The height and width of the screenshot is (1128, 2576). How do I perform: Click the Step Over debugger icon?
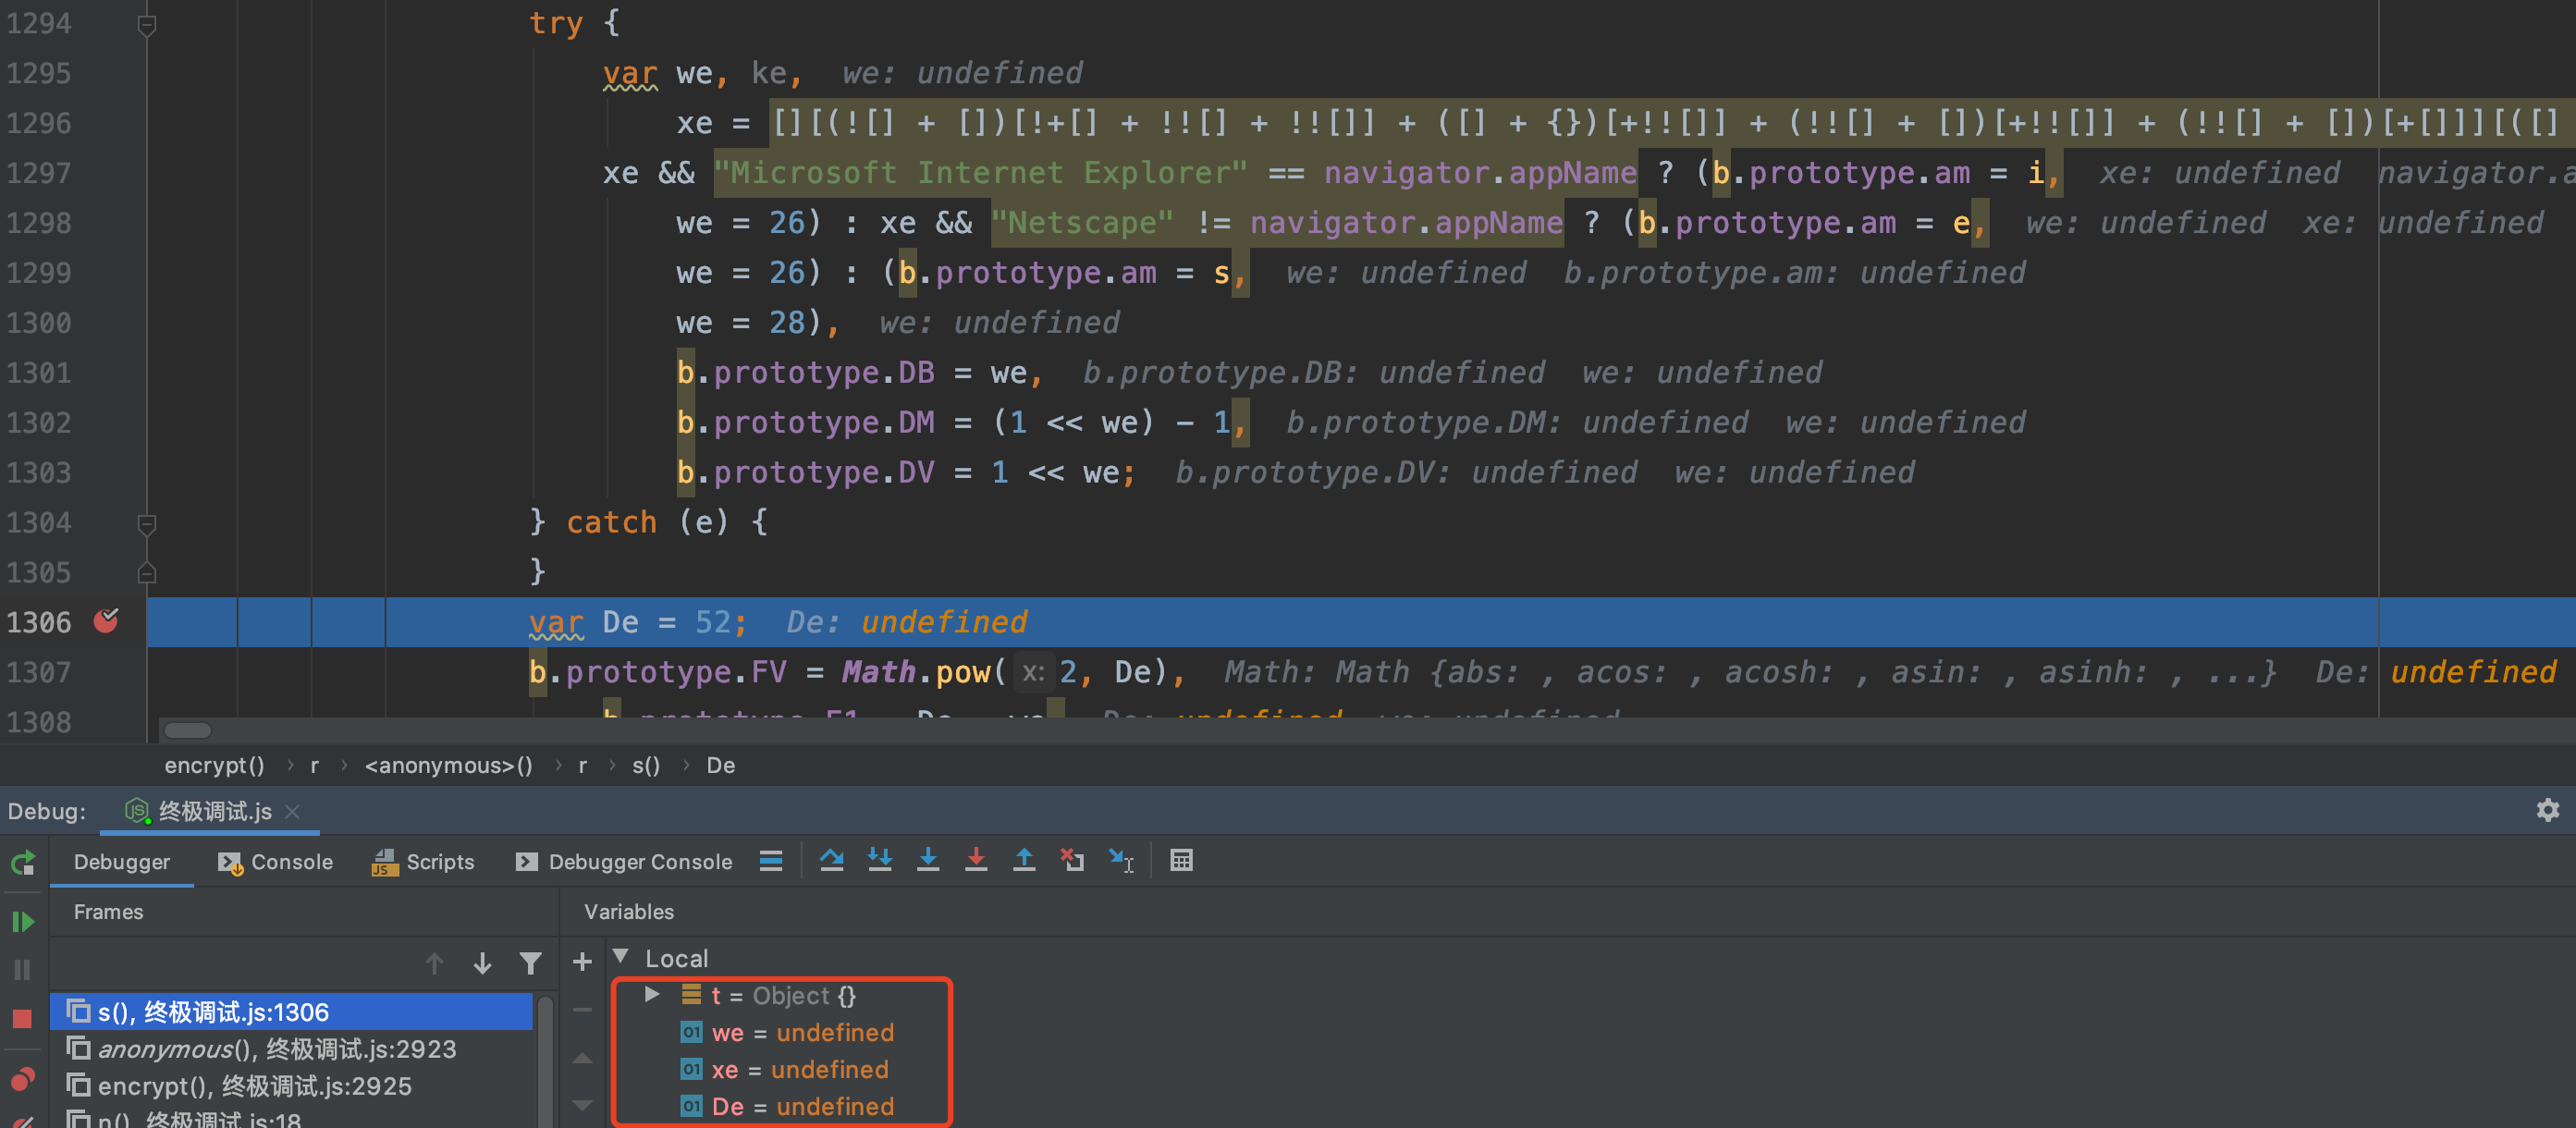pyautogui.click(x=831, y=860)
